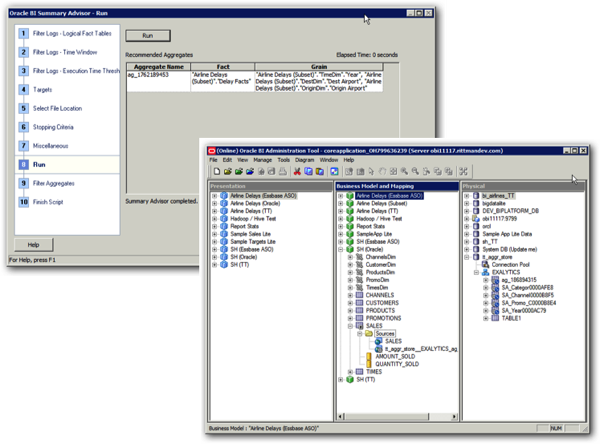The height and width of the screenshot is (444, 600).
Task: Select DEV_BIPLATFORM_DB physical database
Action: pyautogui.click(x=510, y=211)
